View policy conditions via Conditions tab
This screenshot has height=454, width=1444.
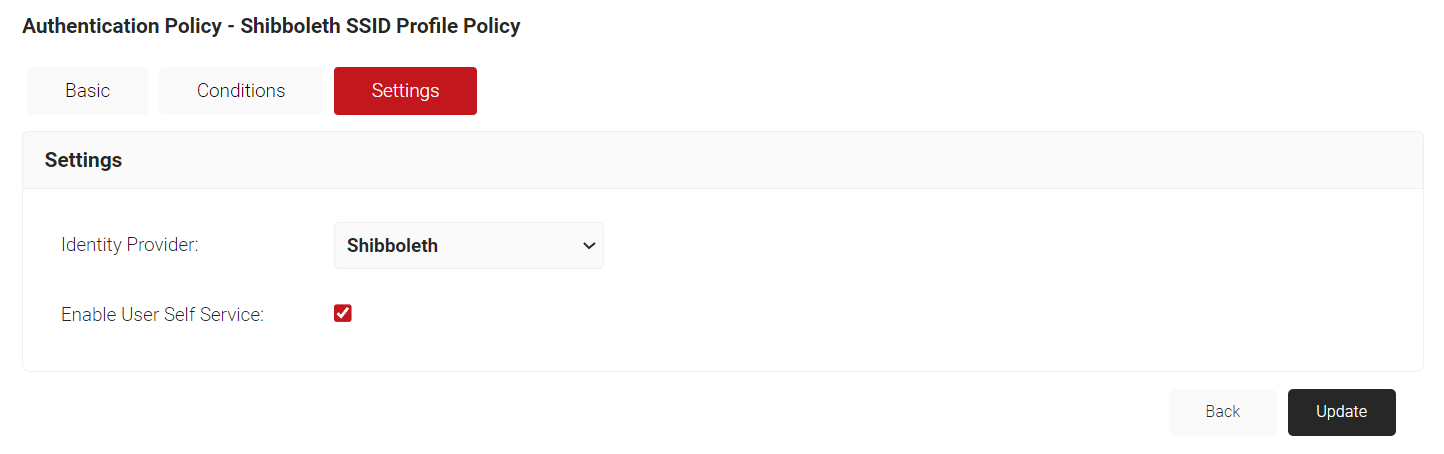[241, 91]
